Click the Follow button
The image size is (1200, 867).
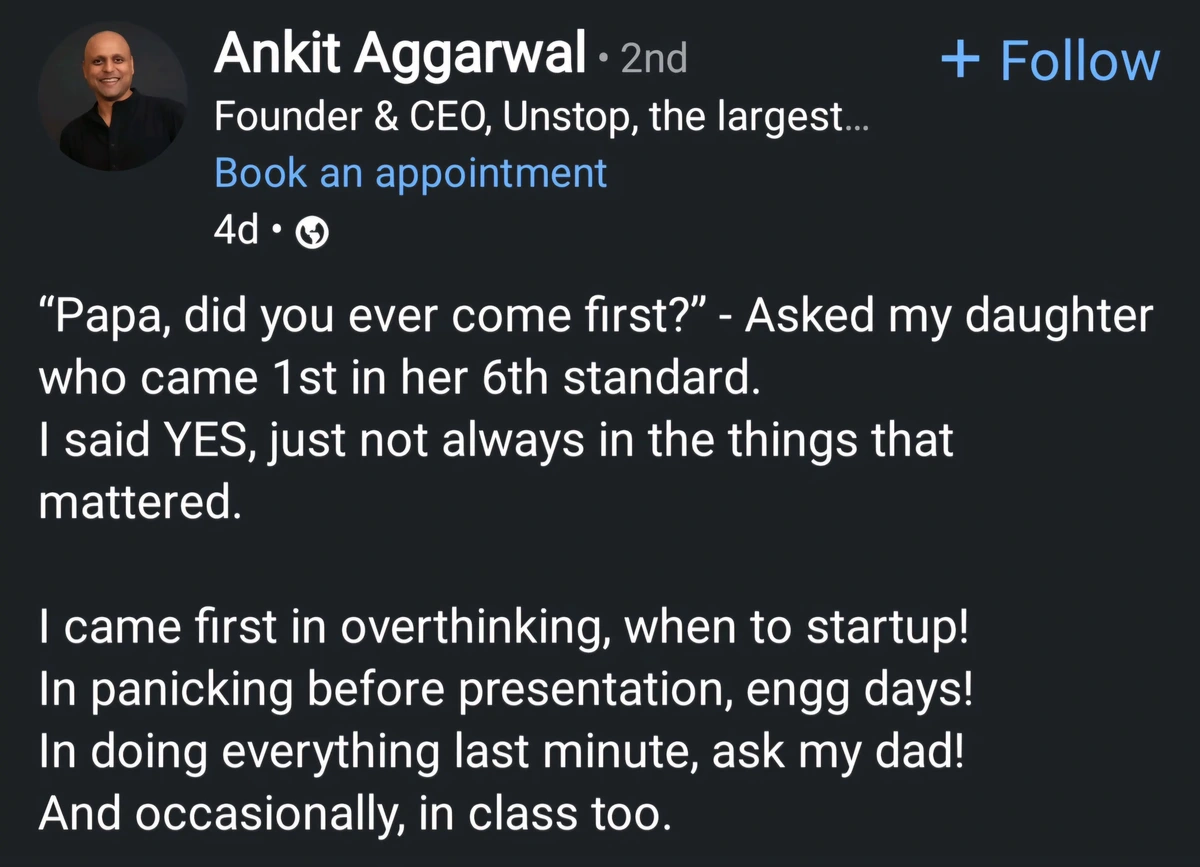(x=1050, y=59)
